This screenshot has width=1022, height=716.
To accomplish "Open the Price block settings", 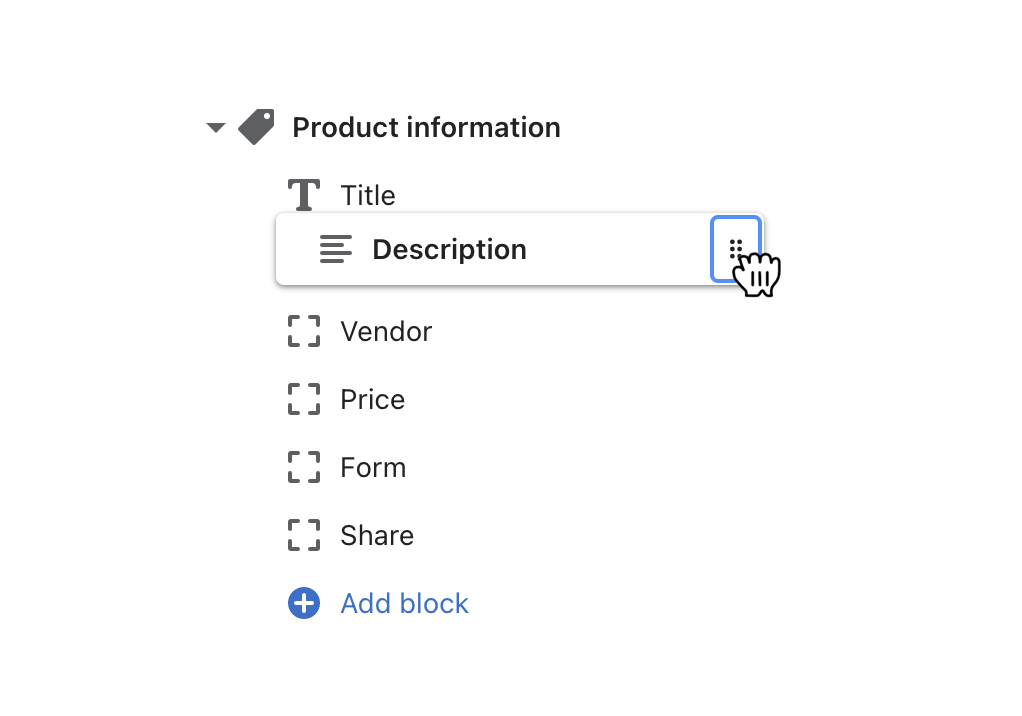I will click(x=372, y=400).
